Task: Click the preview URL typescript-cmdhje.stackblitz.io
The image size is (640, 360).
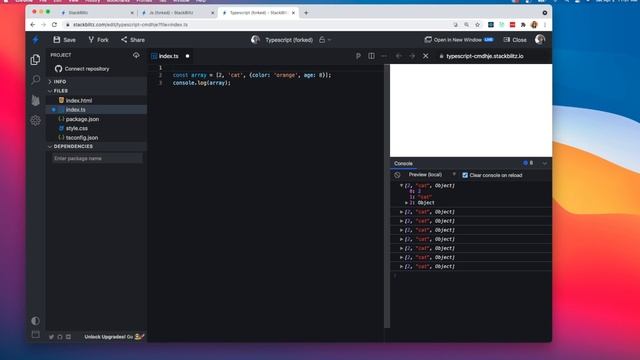Action: [484, 56]
